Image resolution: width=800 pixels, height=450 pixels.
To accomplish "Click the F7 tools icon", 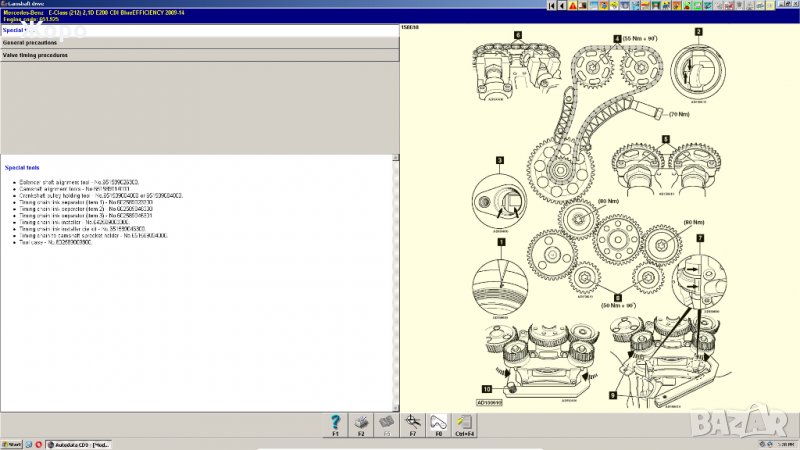I will 411,422.
